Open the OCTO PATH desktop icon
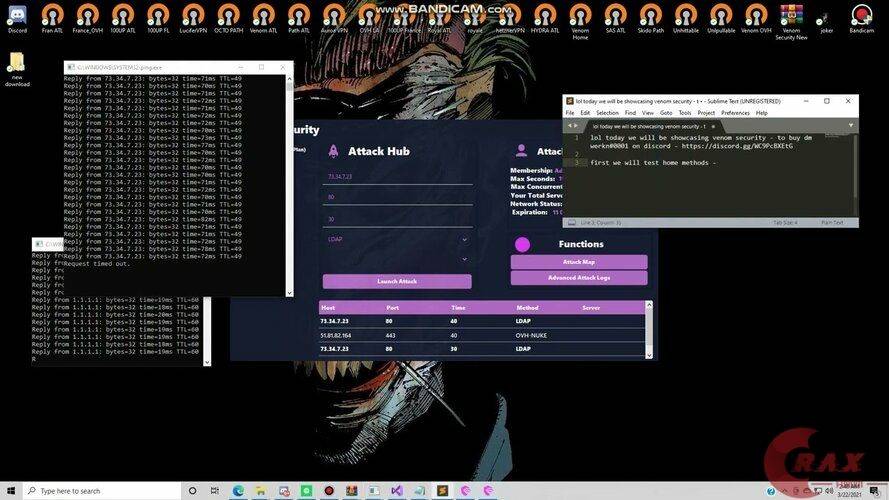The image size is (889, 500). pyautogui.click(x=228, y=19)
